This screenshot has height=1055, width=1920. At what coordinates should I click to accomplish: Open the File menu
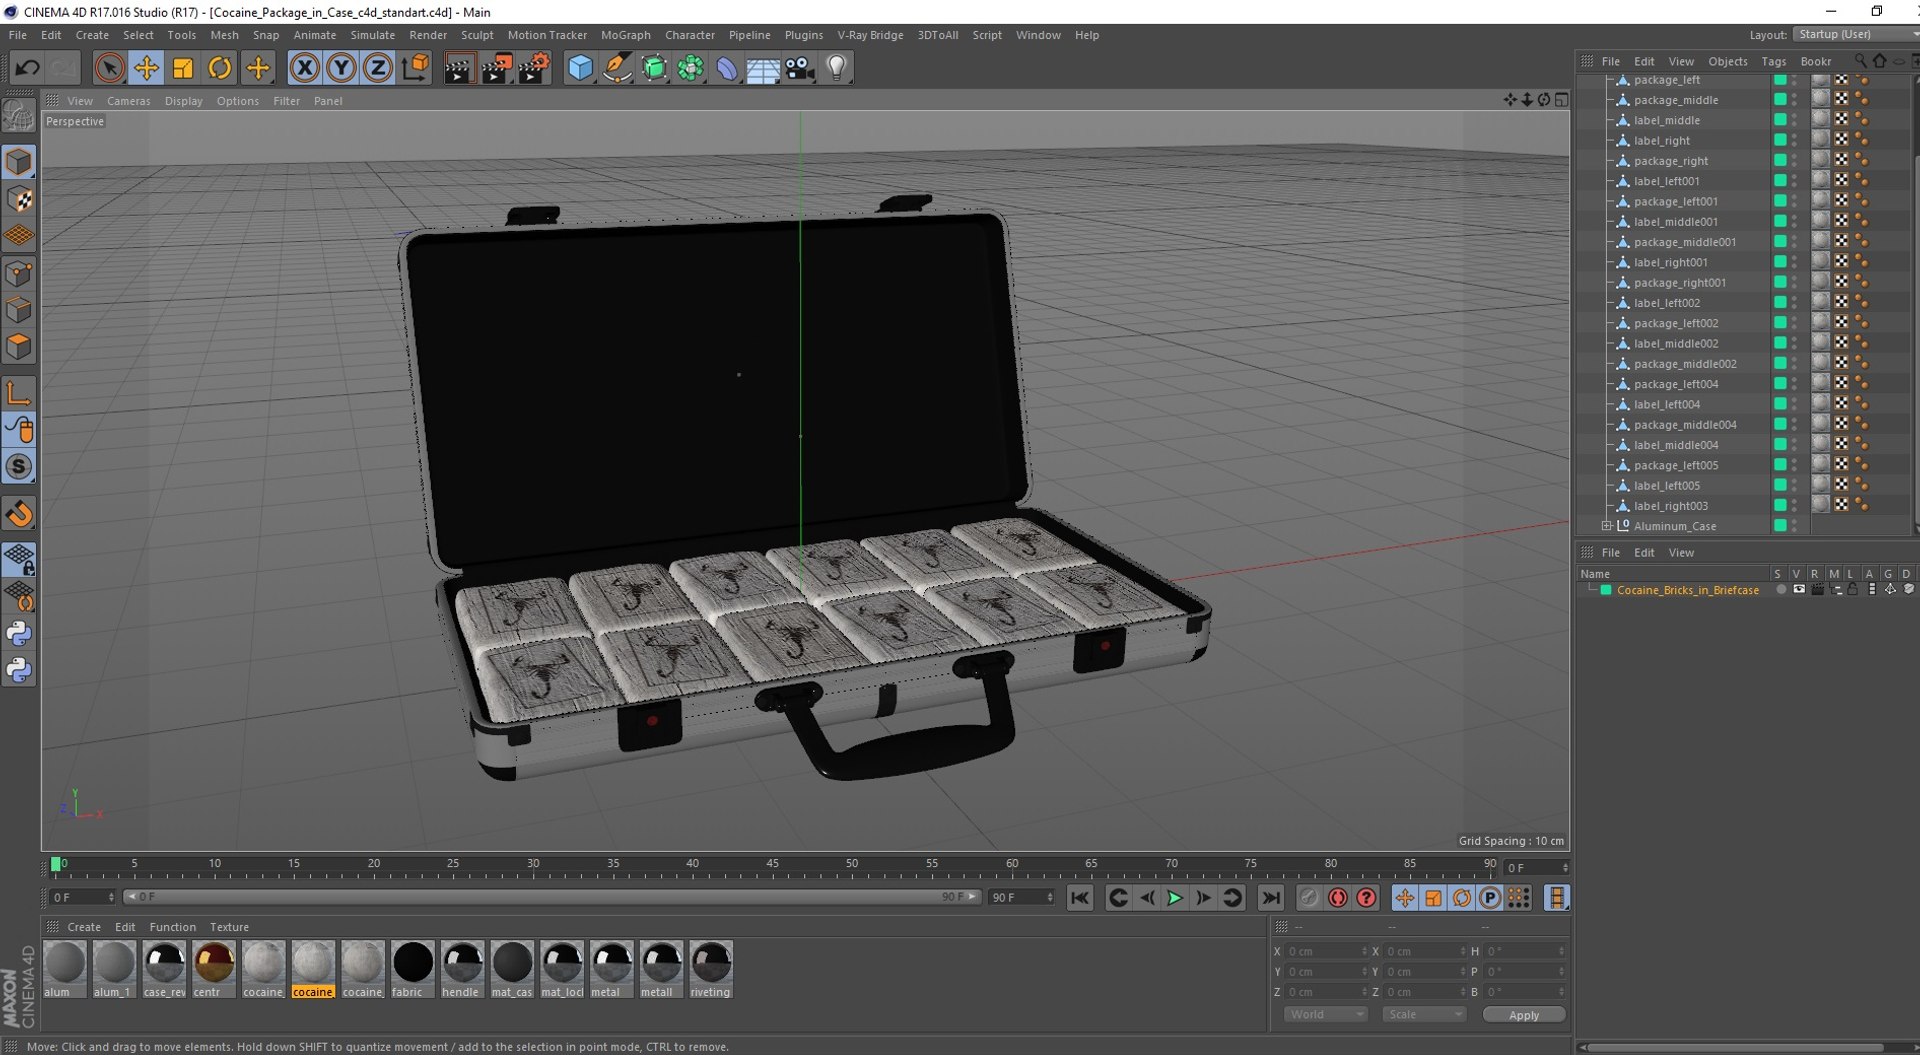coord(18,35)
